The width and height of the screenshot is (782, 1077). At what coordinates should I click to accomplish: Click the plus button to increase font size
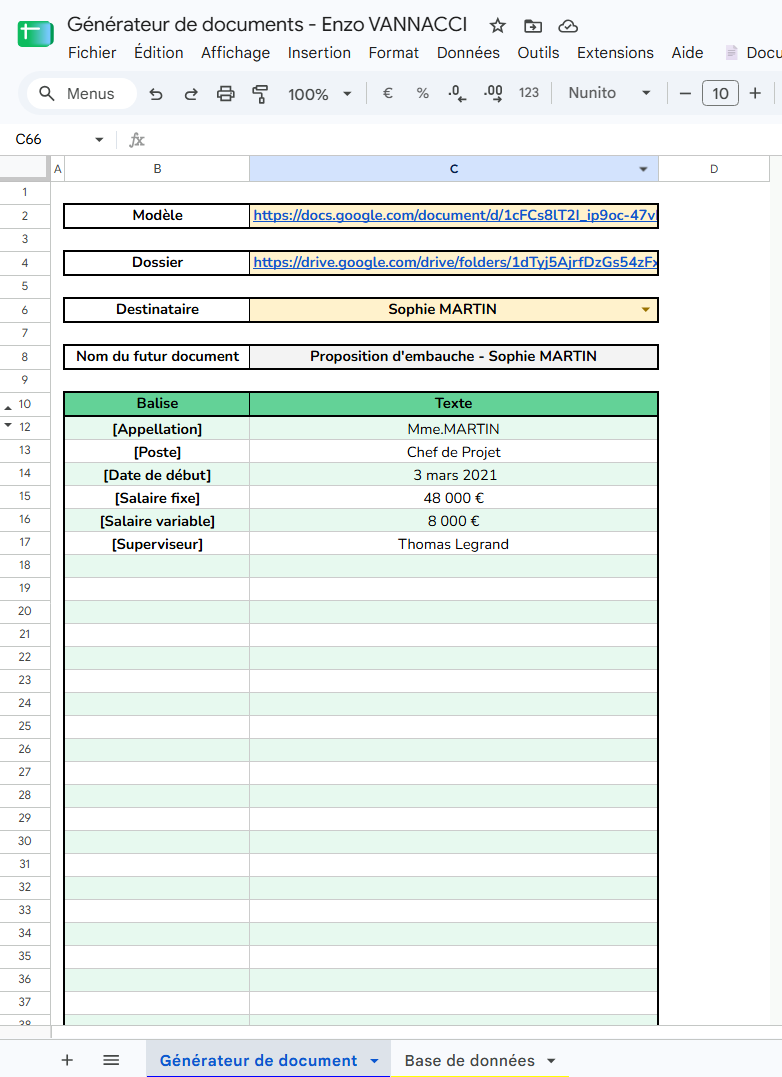click(755, 93)
